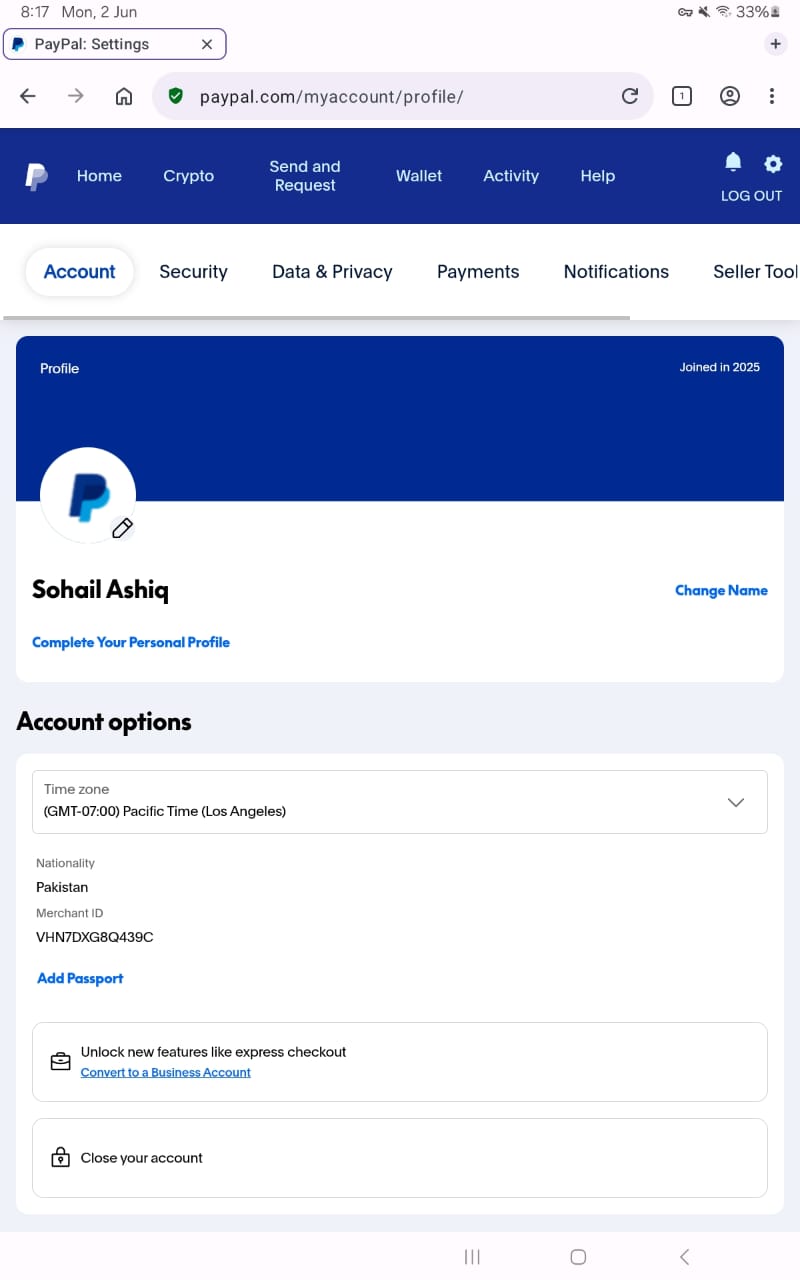
Task: Open the browser three-dot menu
Action: tap(772, 96)
